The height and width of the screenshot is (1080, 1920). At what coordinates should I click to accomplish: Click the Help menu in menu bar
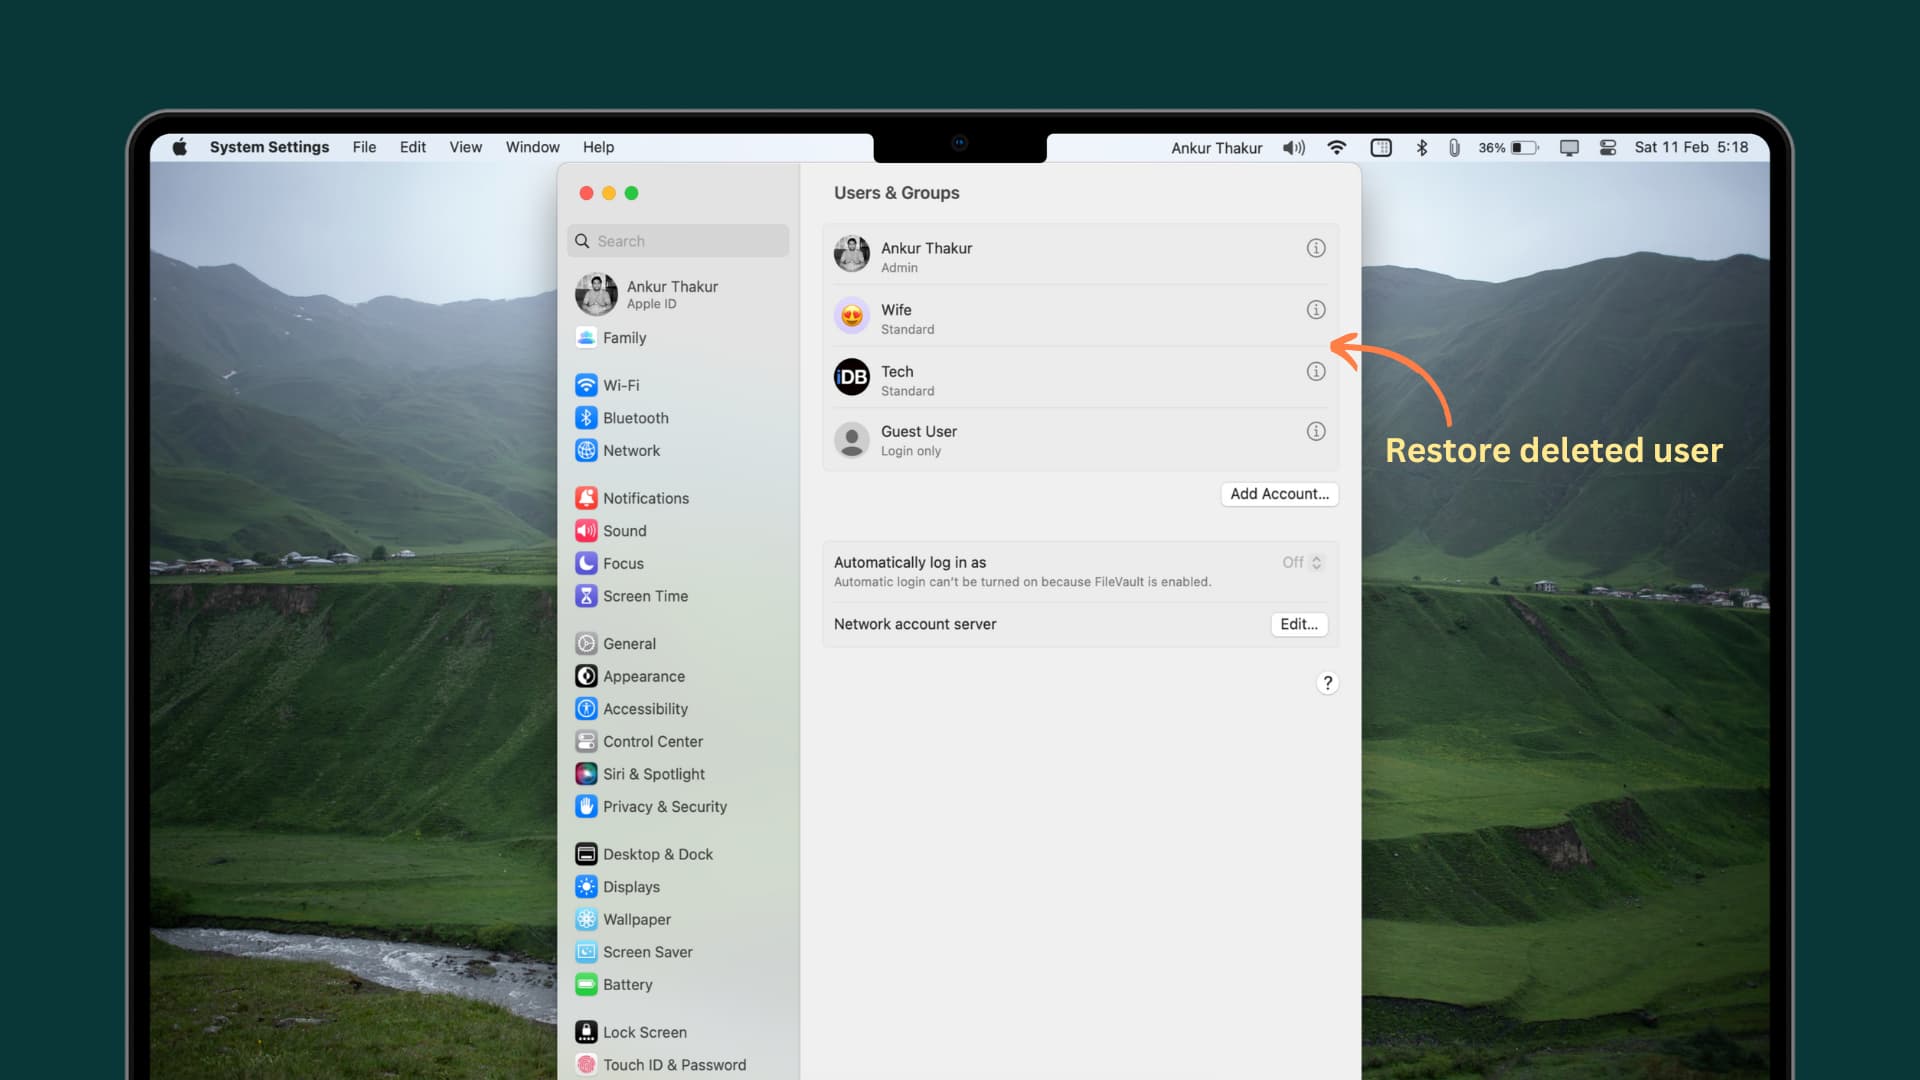pyautogui.click(x=599, y=146)
